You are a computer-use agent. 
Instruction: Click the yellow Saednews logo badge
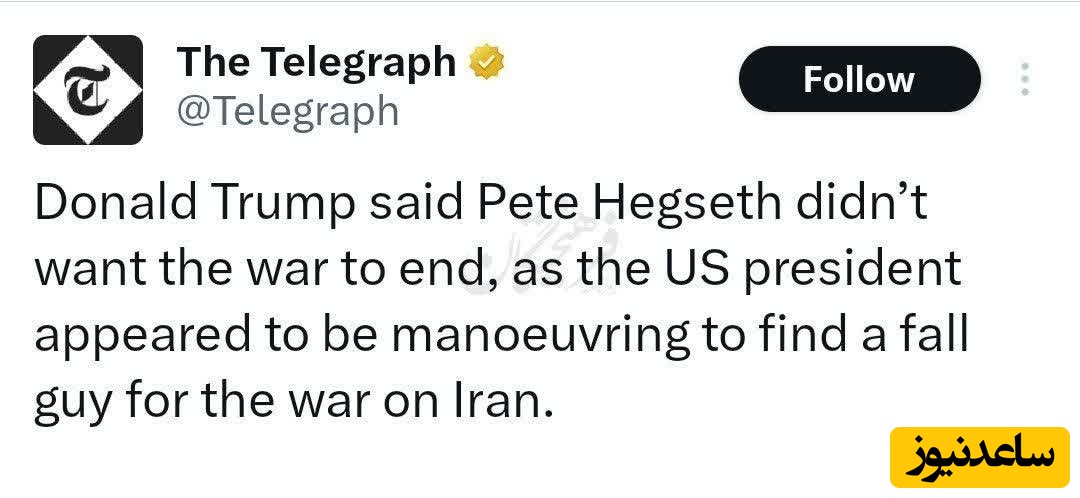(979, 456)
